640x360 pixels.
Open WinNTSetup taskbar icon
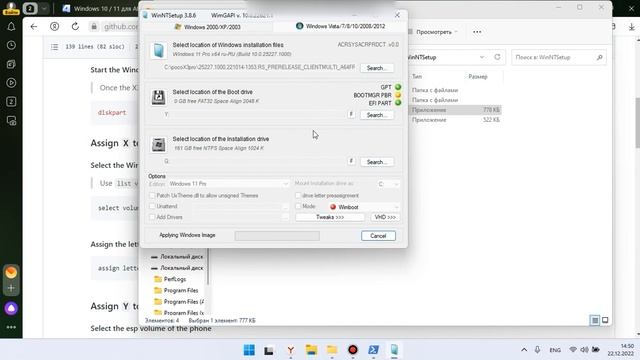[394, 350]
